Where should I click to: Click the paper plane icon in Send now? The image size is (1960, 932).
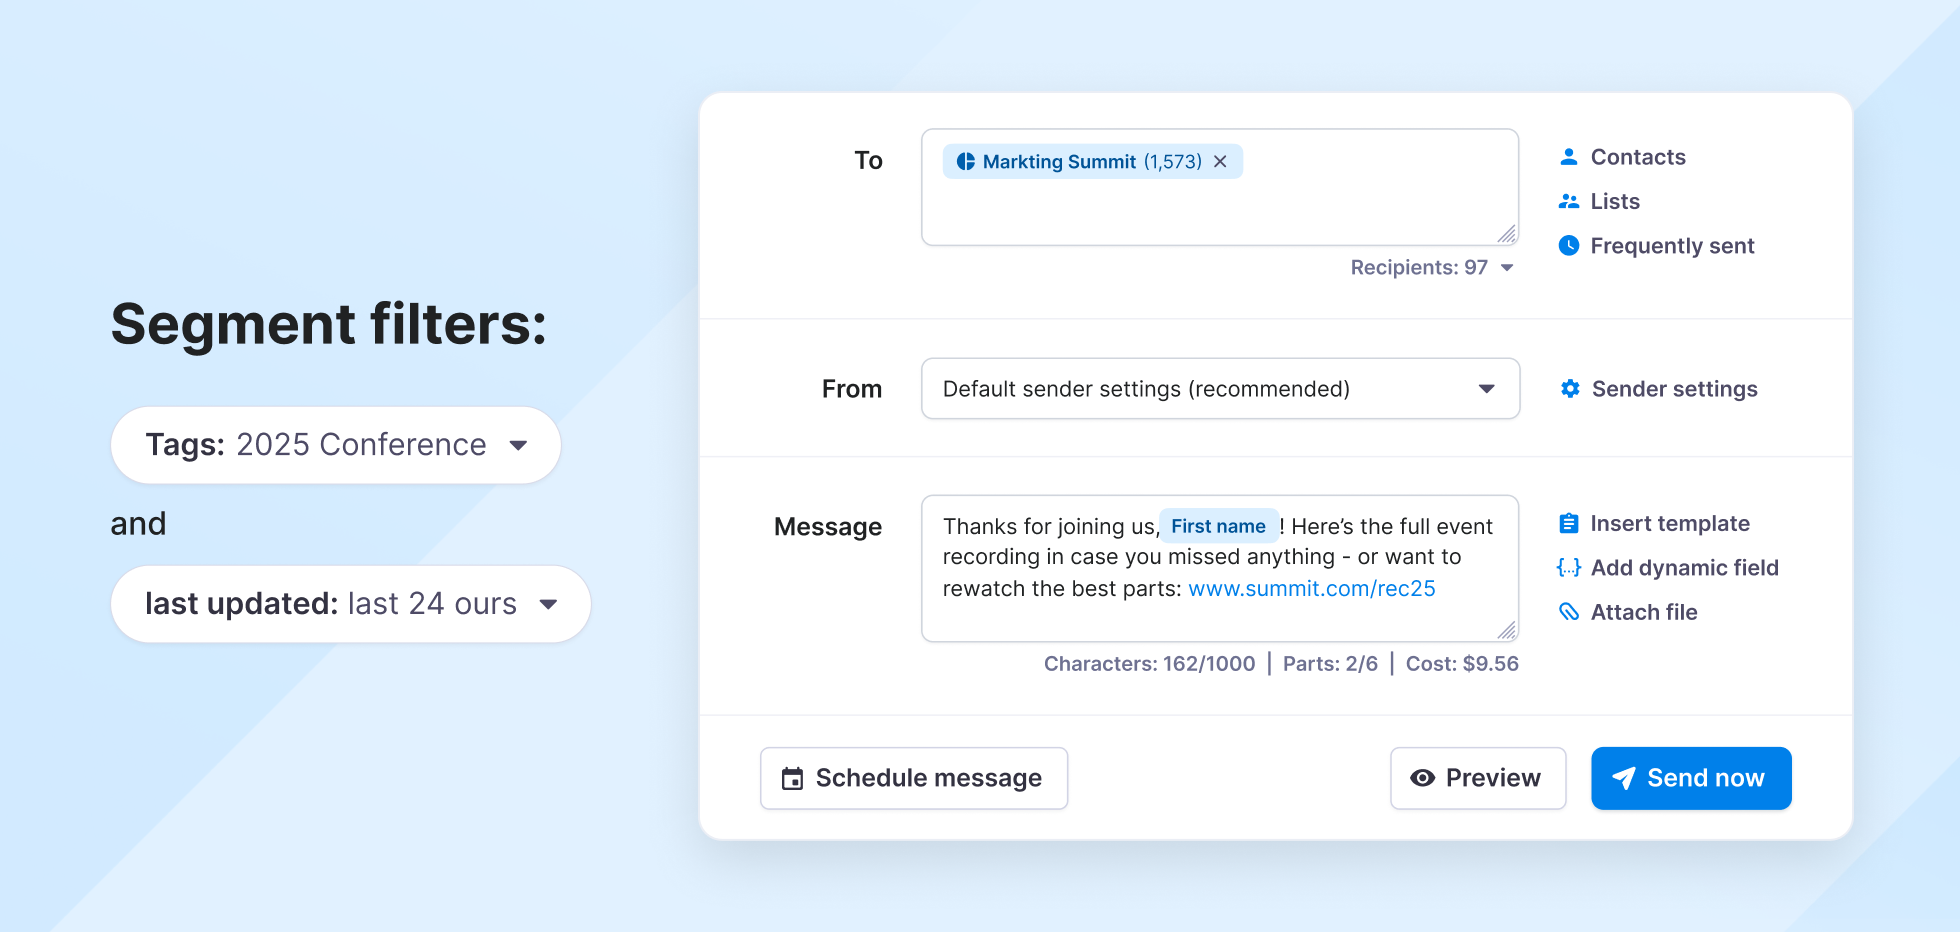pyautogui.click(x=1624, y=778)
